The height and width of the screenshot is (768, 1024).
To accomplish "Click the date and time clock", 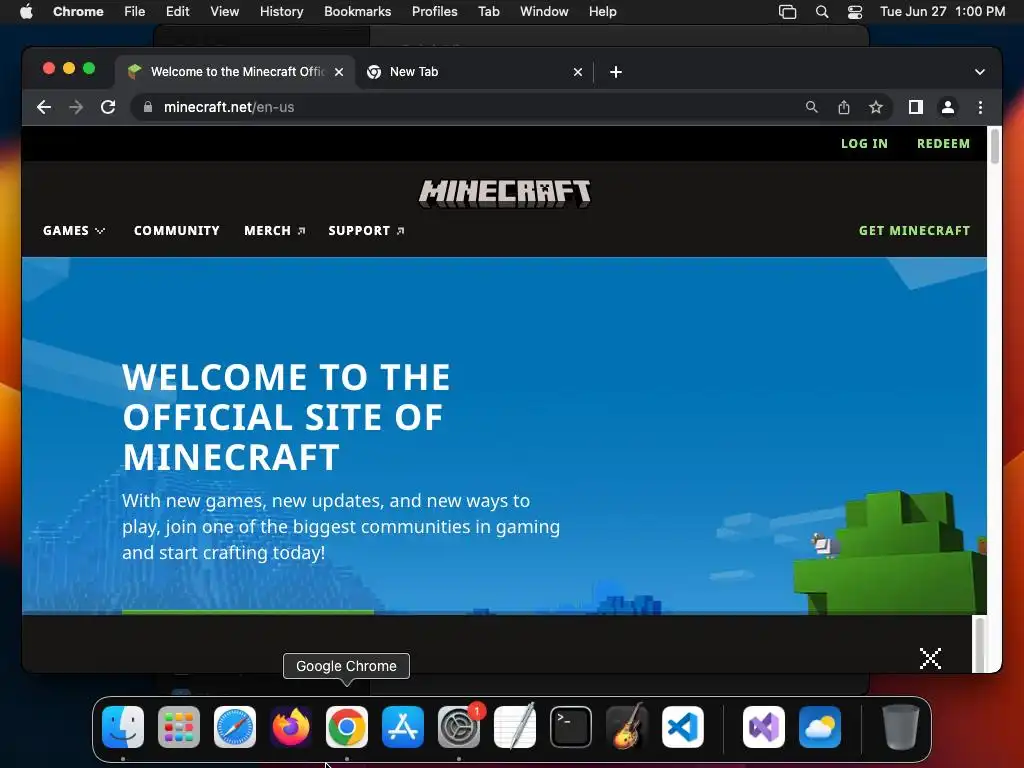I will 942,12.
